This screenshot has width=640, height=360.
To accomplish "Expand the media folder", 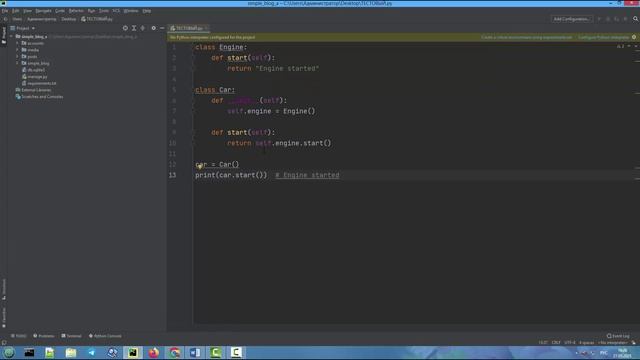I will coord(18,50).
